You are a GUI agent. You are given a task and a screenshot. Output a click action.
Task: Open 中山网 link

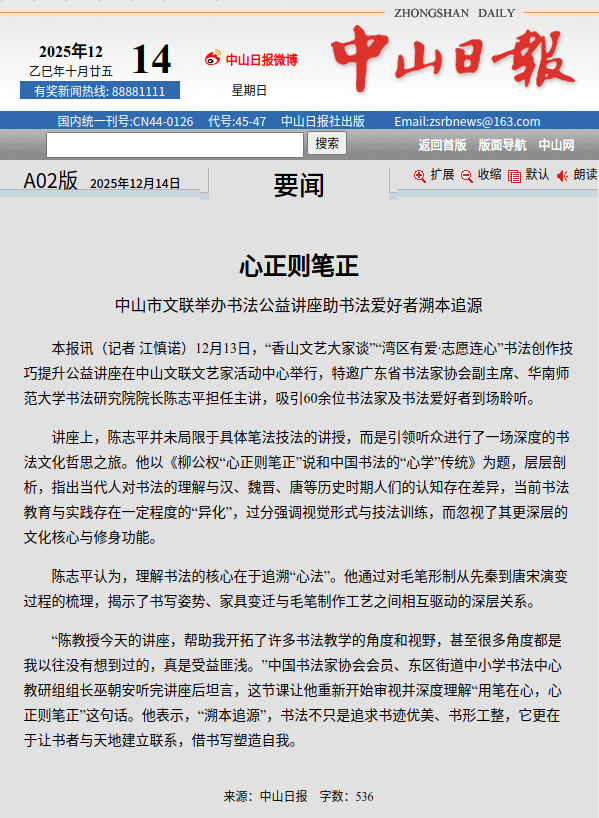tap(556, 145)
